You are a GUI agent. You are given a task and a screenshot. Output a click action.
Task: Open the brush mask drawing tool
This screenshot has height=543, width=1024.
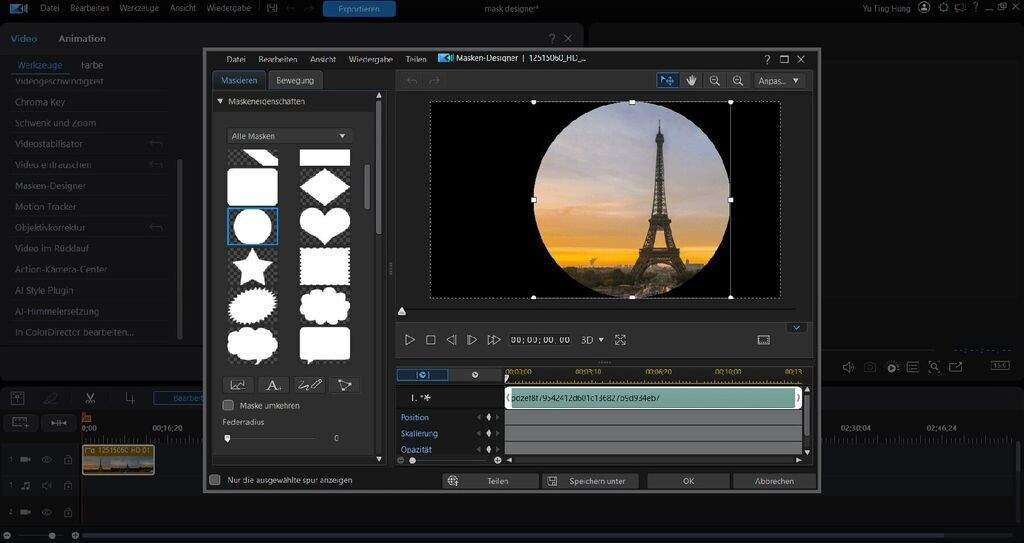[310, 385]
